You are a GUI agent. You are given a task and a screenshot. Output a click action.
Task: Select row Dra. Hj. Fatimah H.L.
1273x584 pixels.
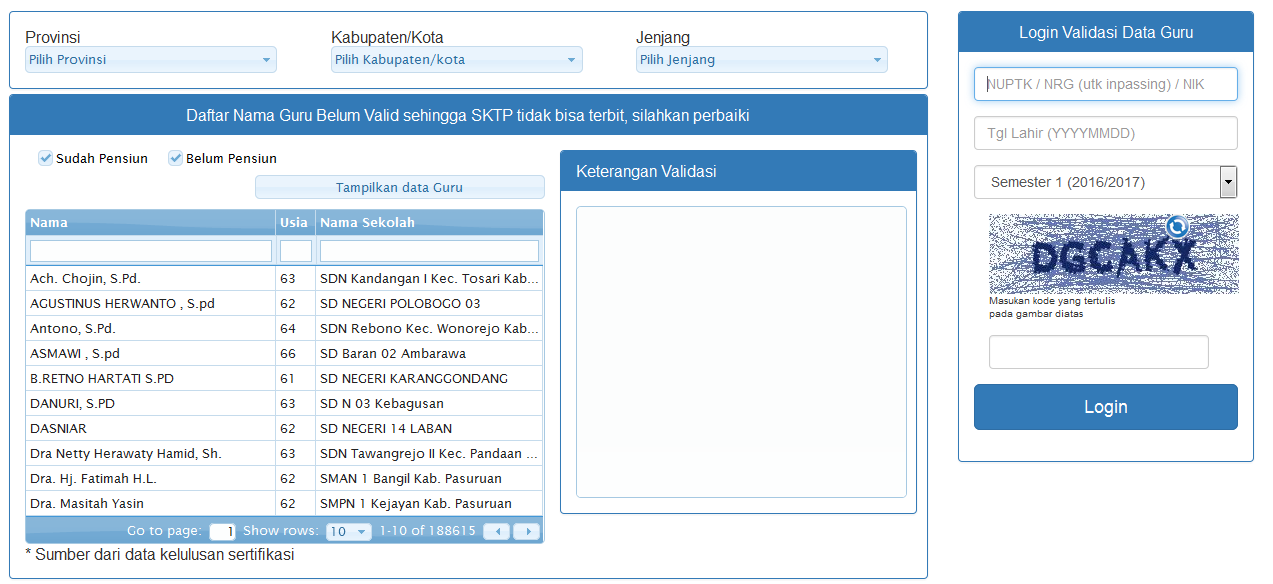(x=284, y=478)
